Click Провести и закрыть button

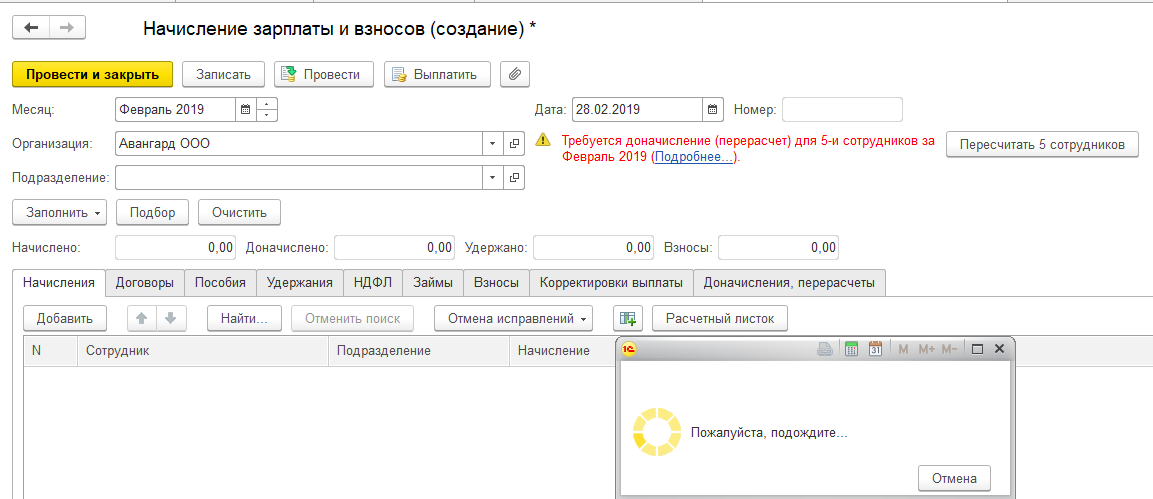point(93,74)
